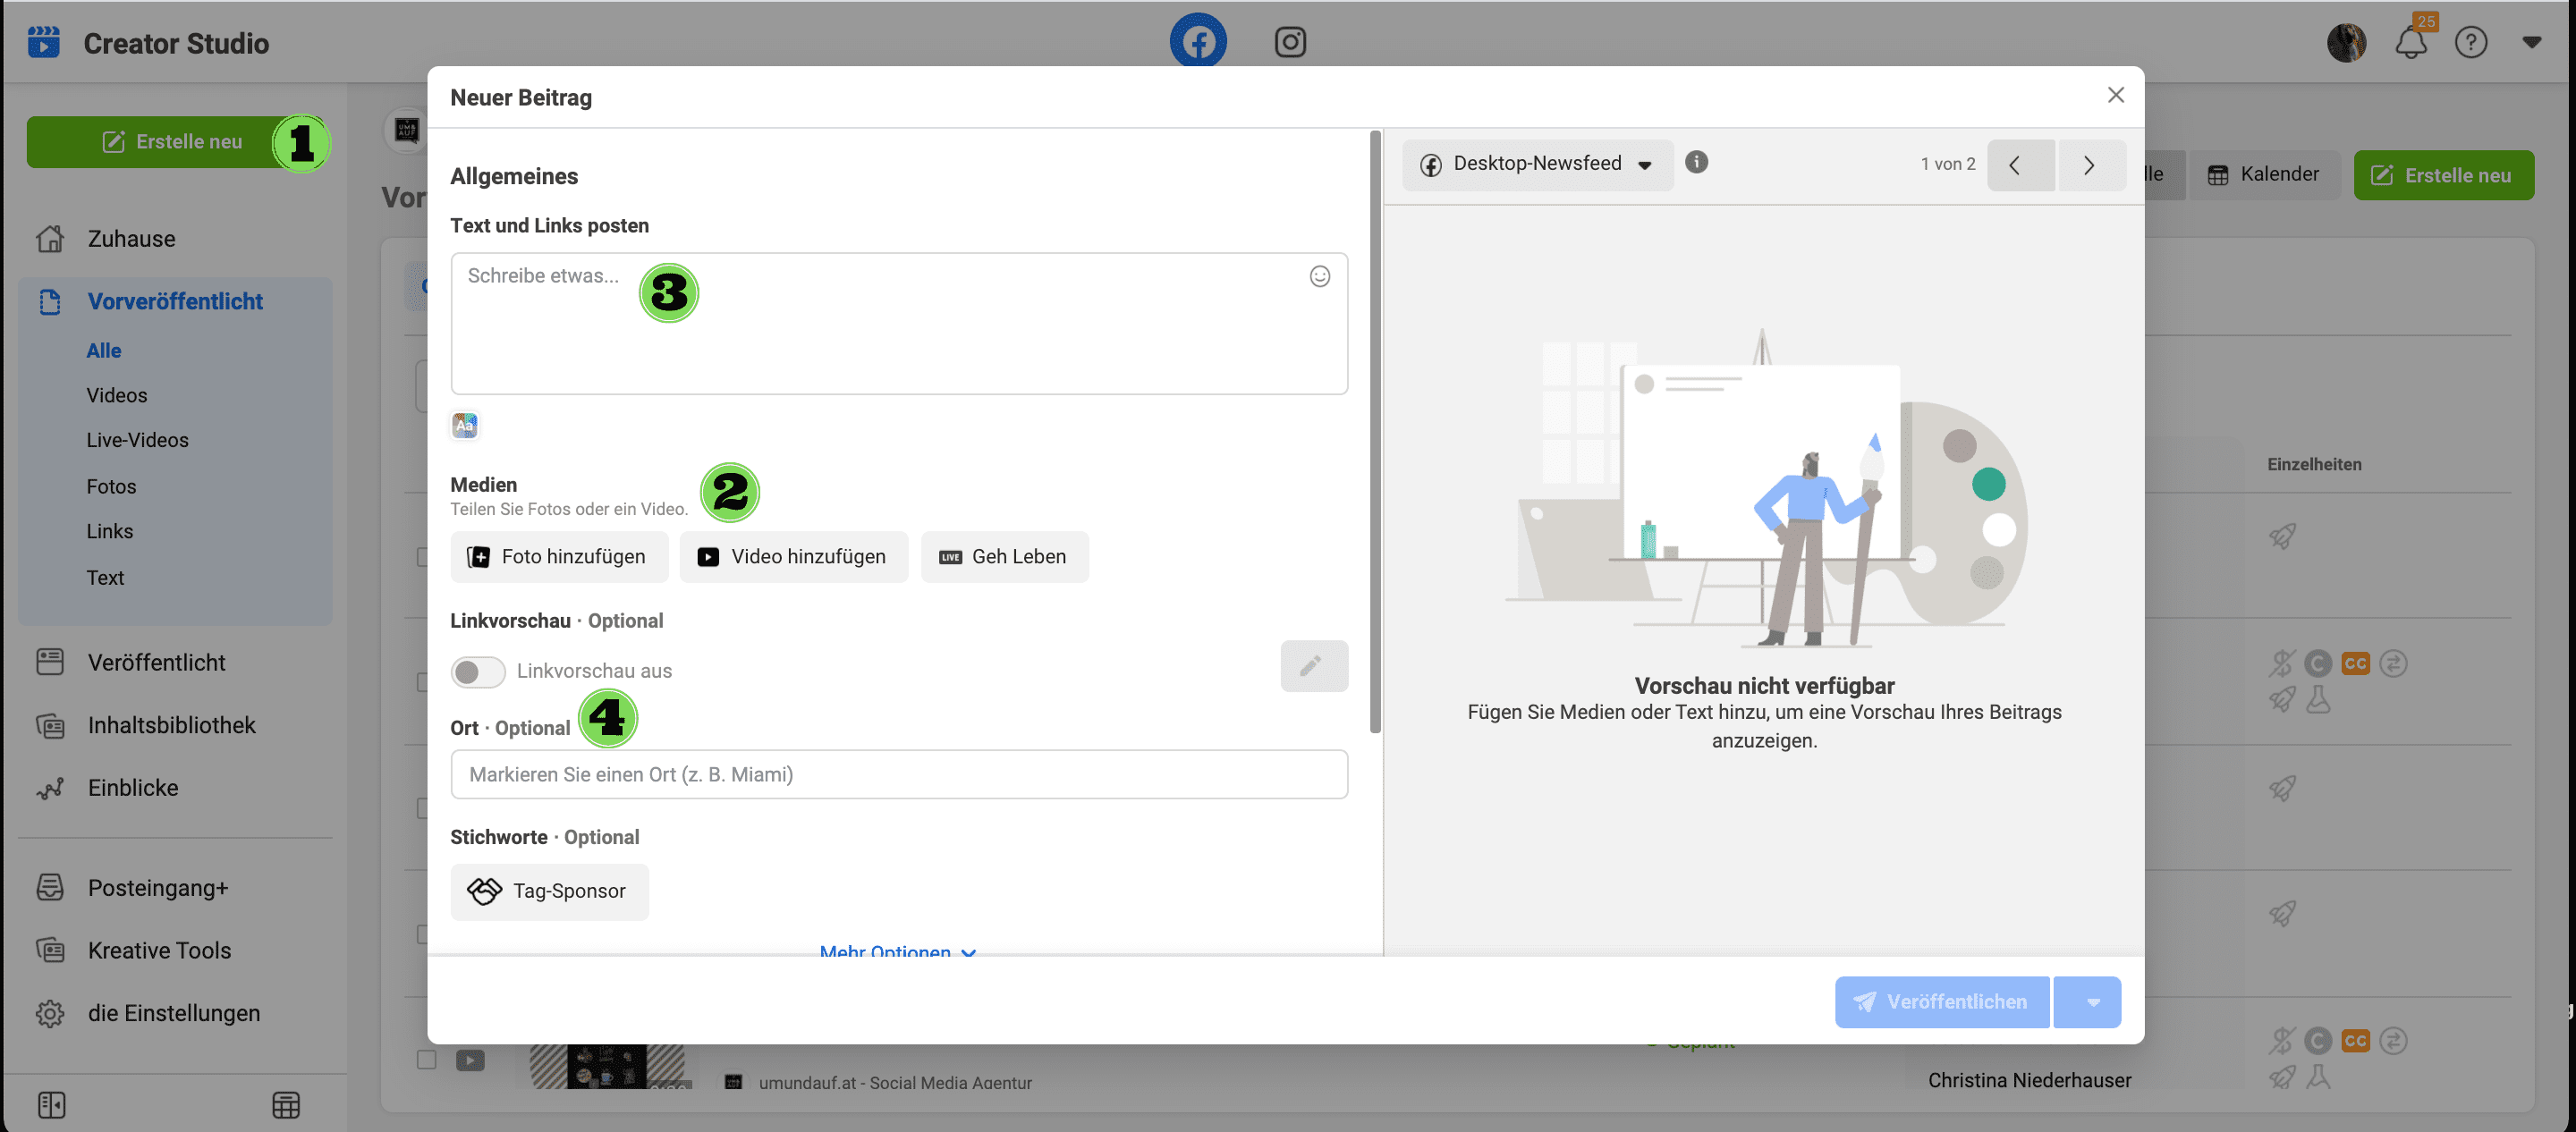
Task: Open the profile avatar in top bar
Action: point(2346,42)
